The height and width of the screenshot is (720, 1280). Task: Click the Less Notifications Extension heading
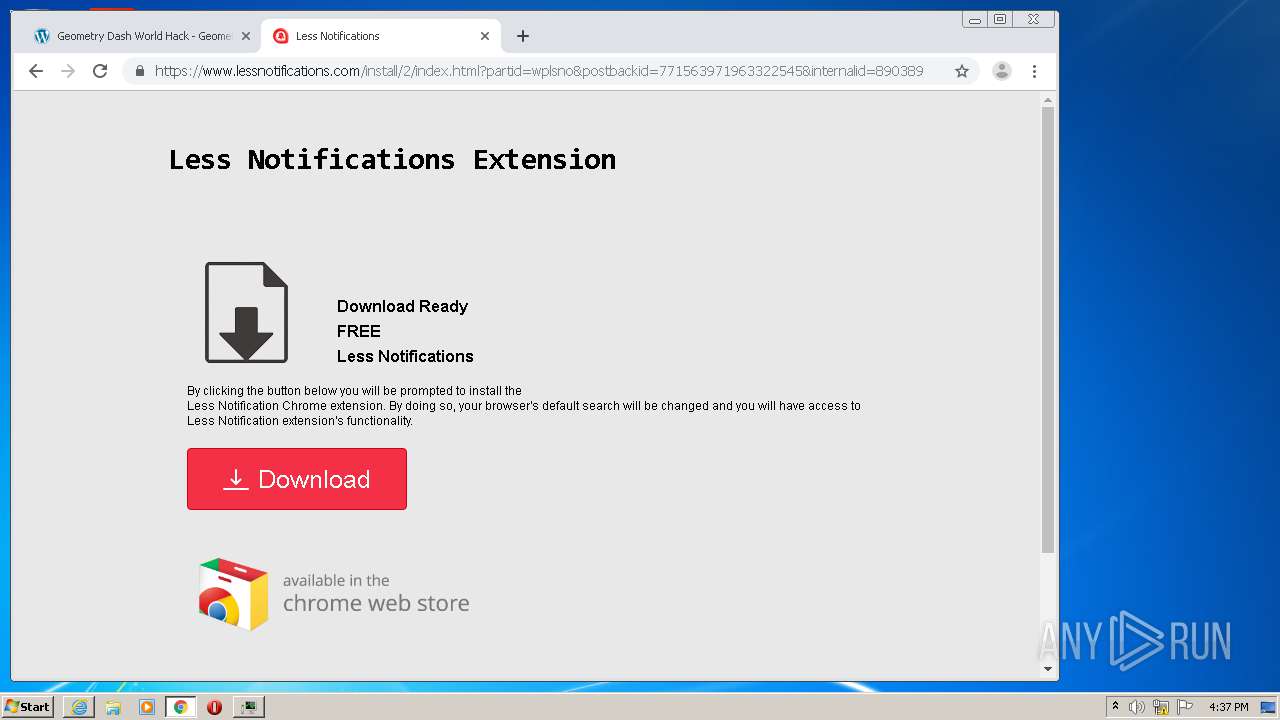point(392,159)
